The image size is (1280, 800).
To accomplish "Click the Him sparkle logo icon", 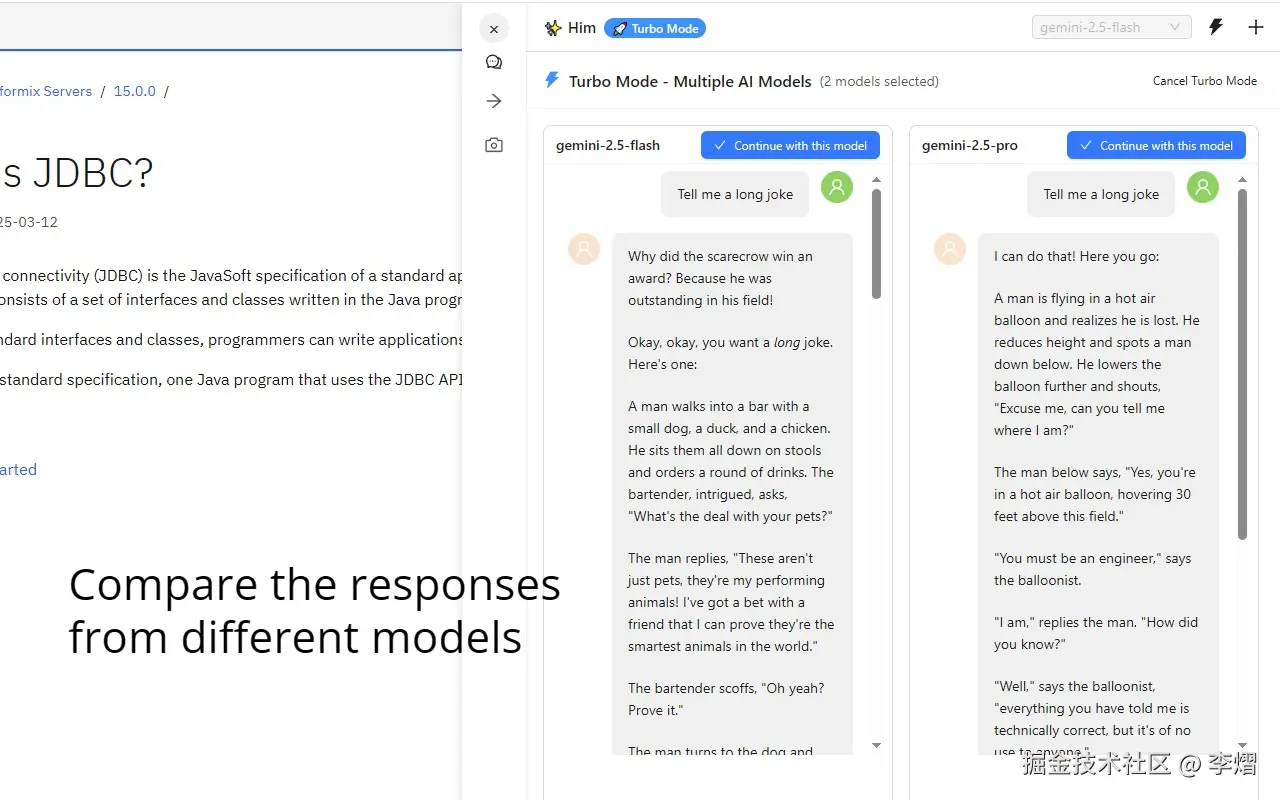I will pyautogui.click(x=553, y=28).
